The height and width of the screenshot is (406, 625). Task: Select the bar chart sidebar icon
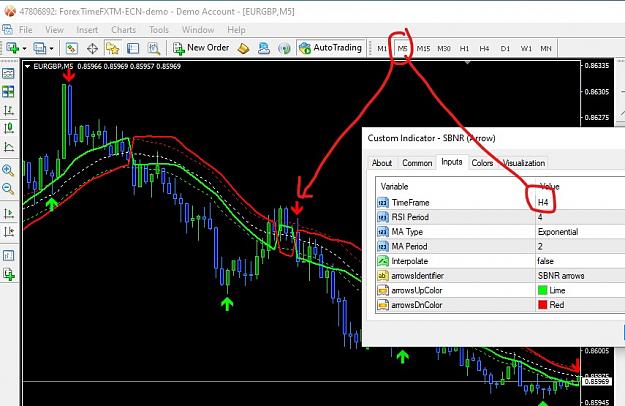click(8, 110)
